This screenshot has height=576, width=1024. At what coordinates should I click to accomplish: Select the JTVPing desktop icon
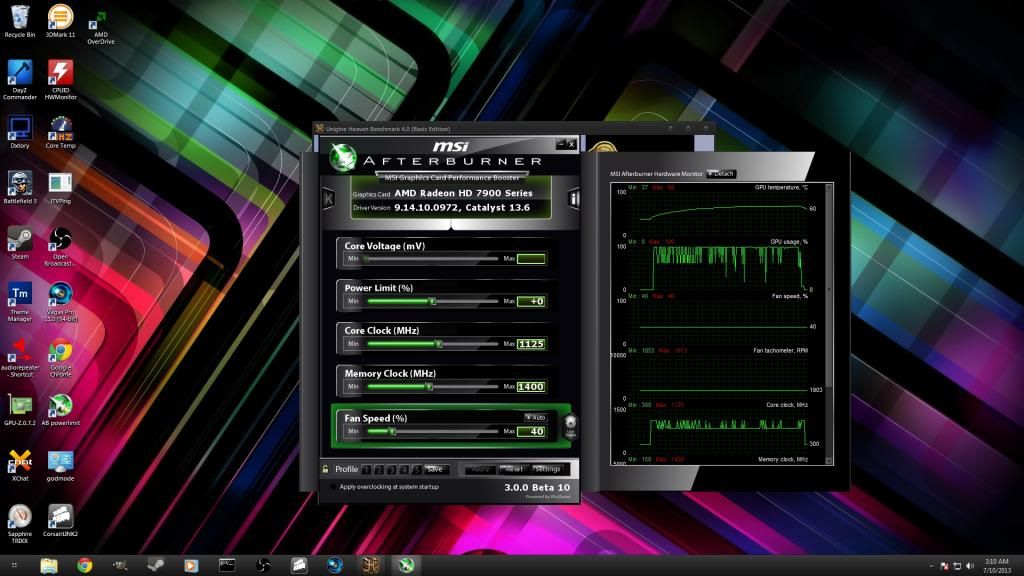click(60, 187)
